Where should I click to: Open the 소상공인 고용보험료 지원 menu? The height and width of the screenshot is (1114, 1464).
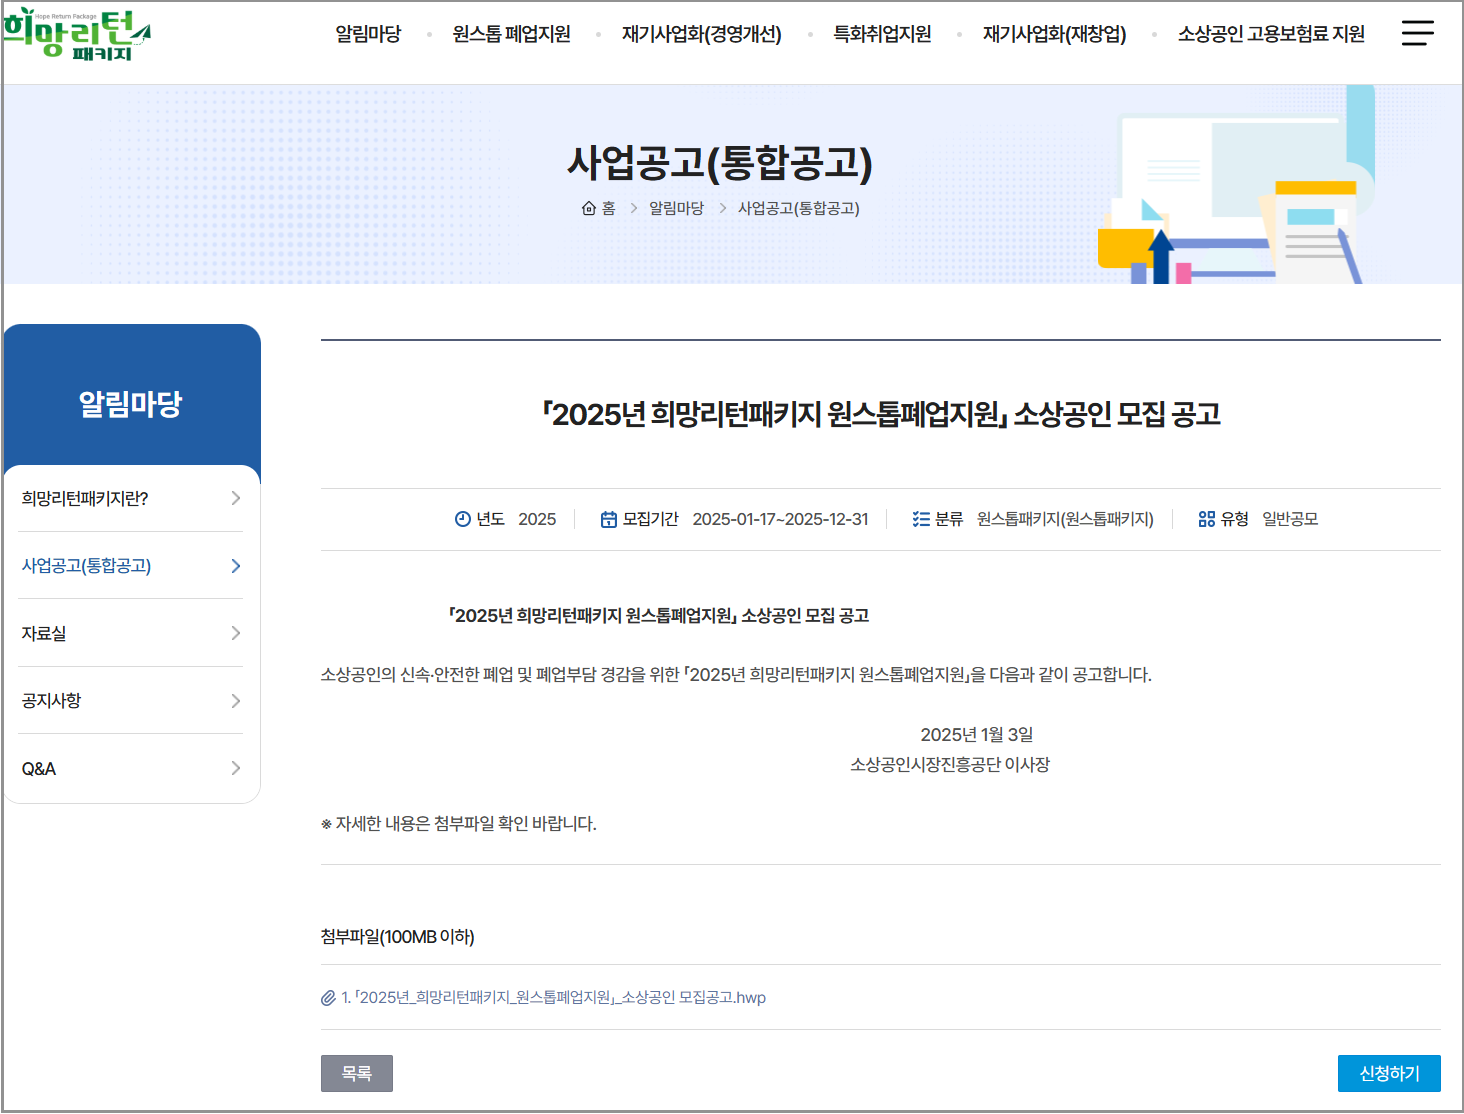pyautogui.click(x=1271, y=34)
